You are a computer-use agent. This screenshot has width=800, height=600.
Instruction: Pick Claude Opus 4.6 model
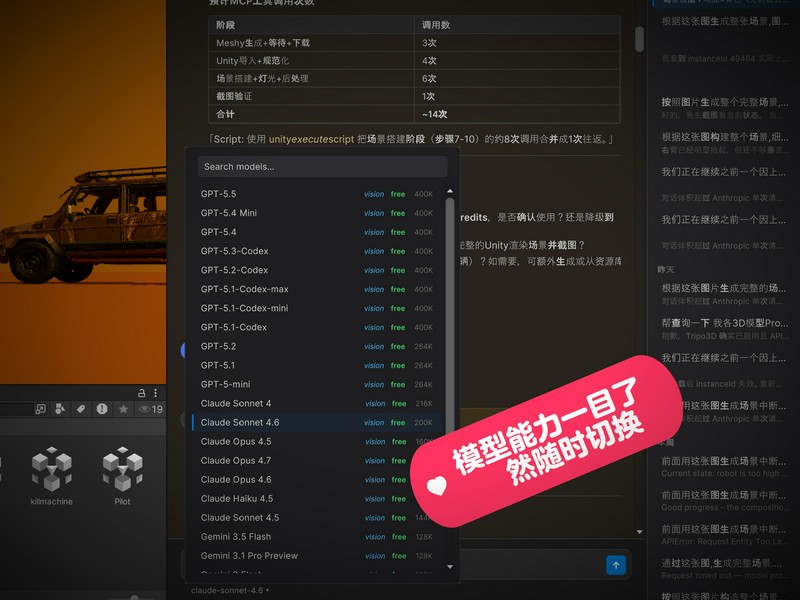(x=316, y=480)
